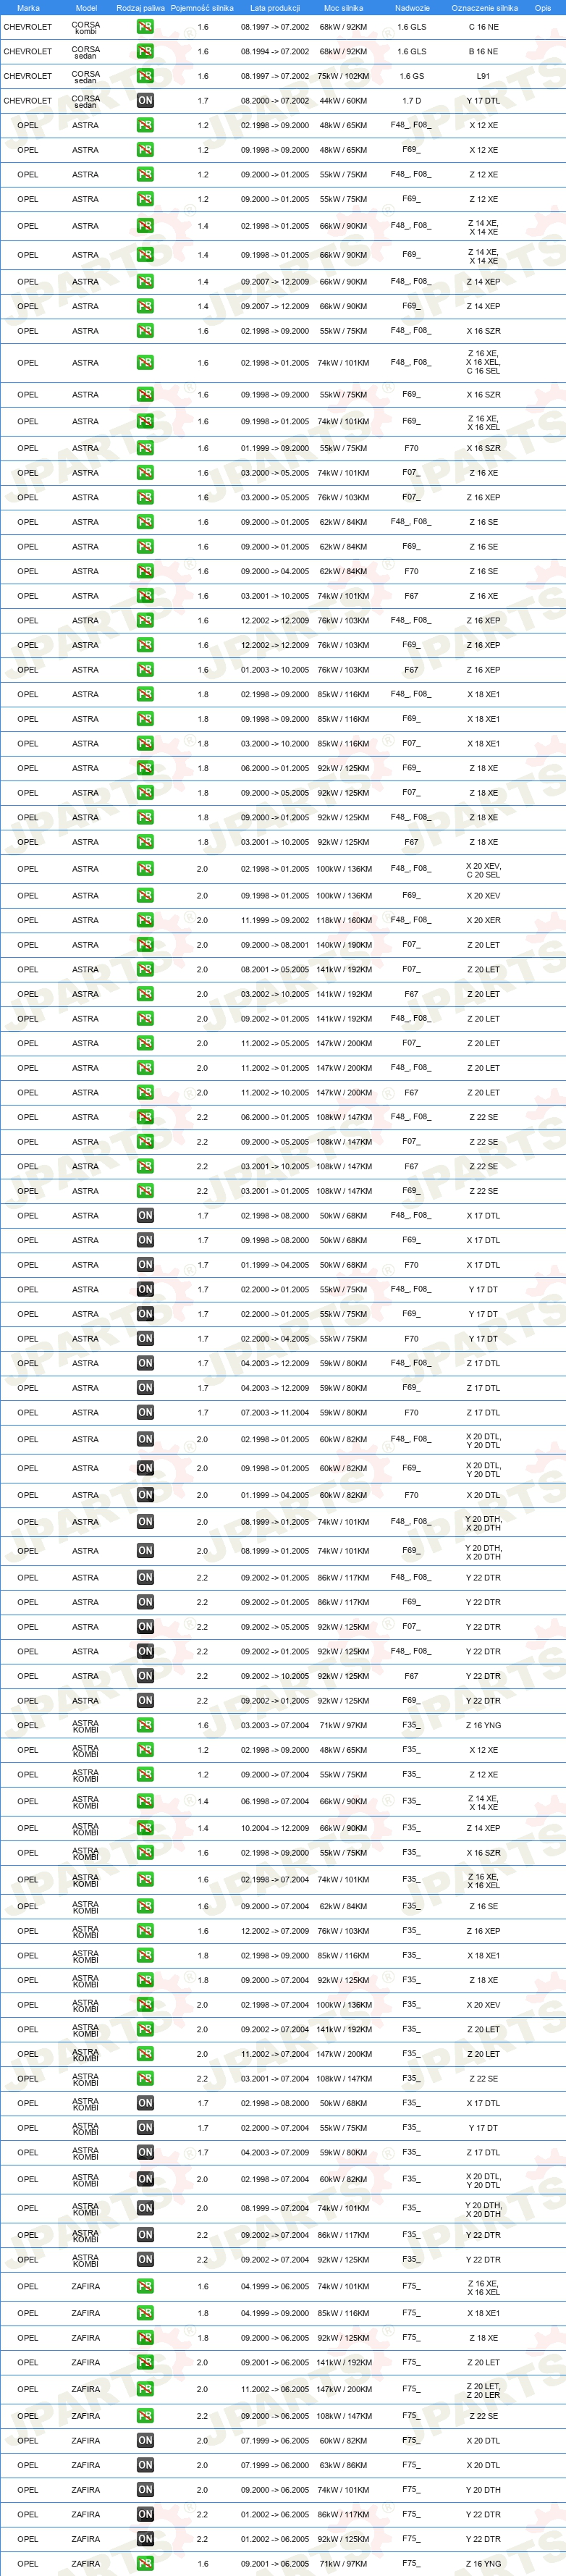Select the 07.1999 -> 06.2000 production years cell

pyautogui.click(x=275, y=2465)
